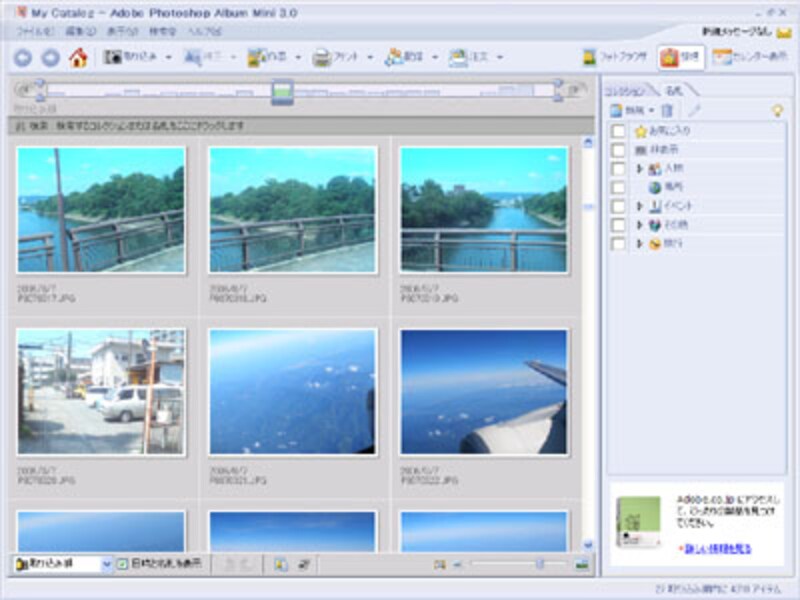
Task: Switch to the コレクション tab
Action: [x=626, y=91]
